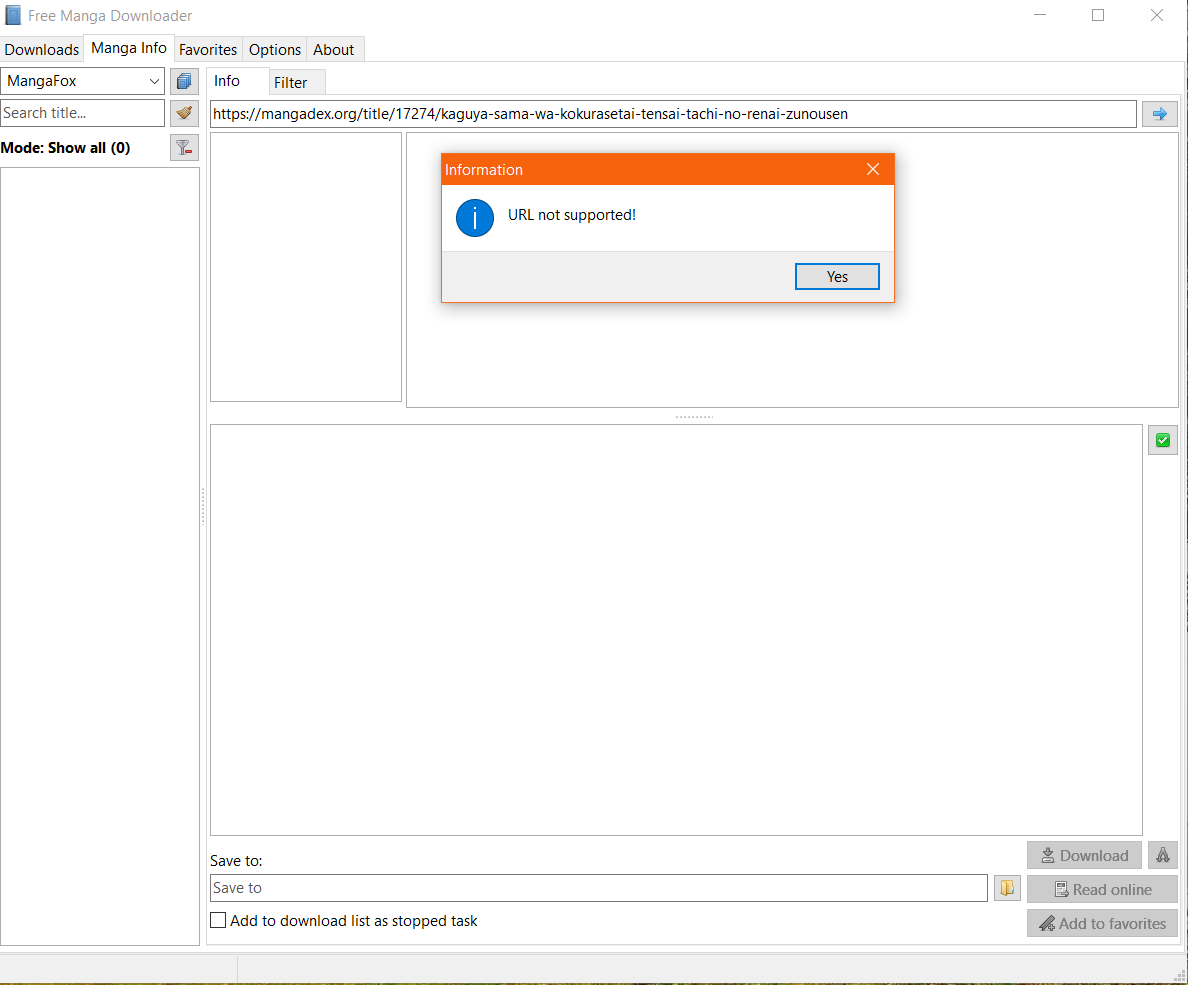This screenshot has height=985, width=1188.
Task: Open the About tab
Action: pyautogui.click(x=333, y=50)
